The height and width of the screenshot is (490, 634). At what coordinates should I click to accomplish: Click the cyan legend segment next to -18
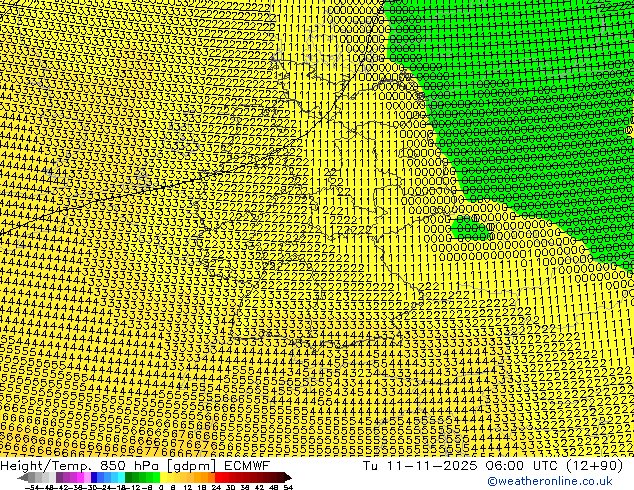pos(122,478)
